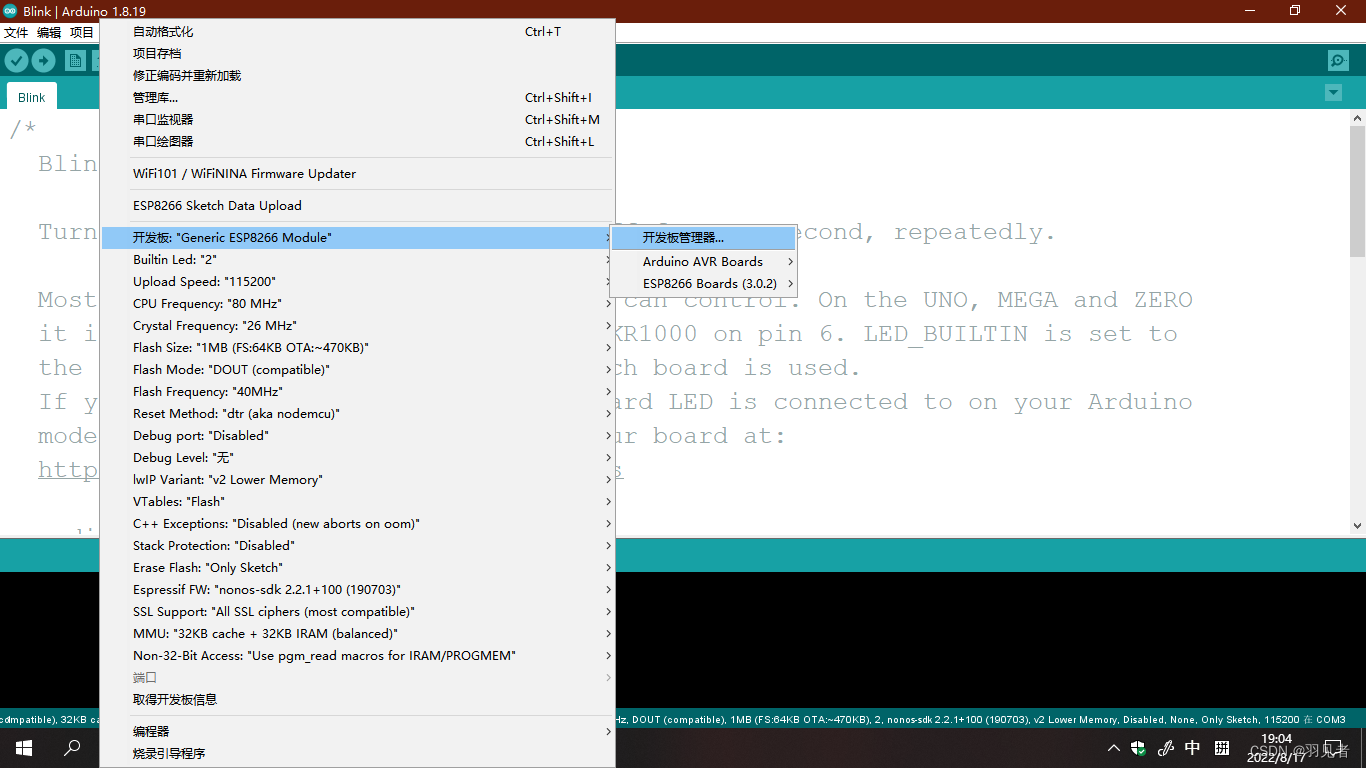Click the New sketch toolbar icon

point(75,61)
